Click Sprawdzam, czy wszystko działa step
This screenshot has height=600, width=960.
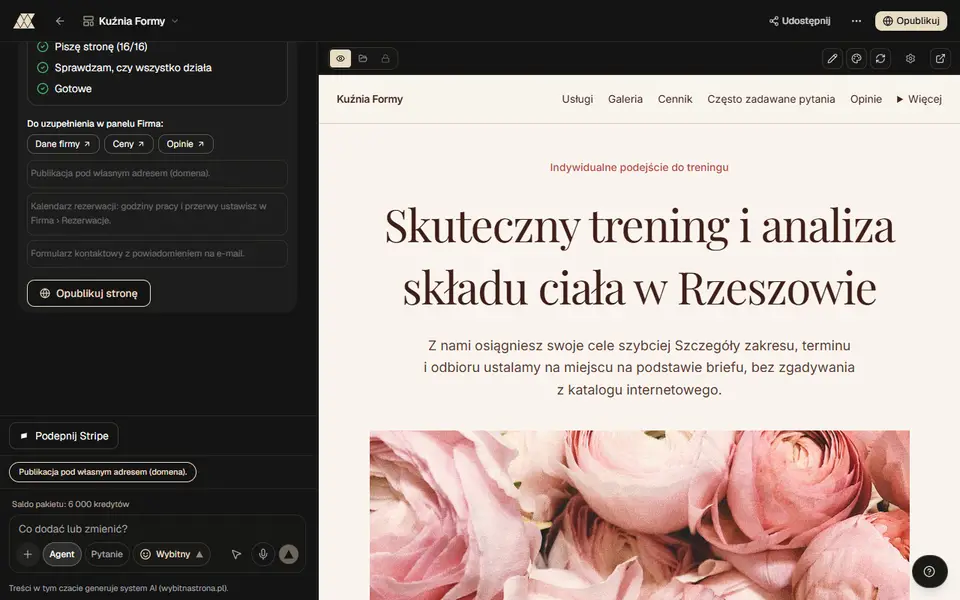(133, 68)
